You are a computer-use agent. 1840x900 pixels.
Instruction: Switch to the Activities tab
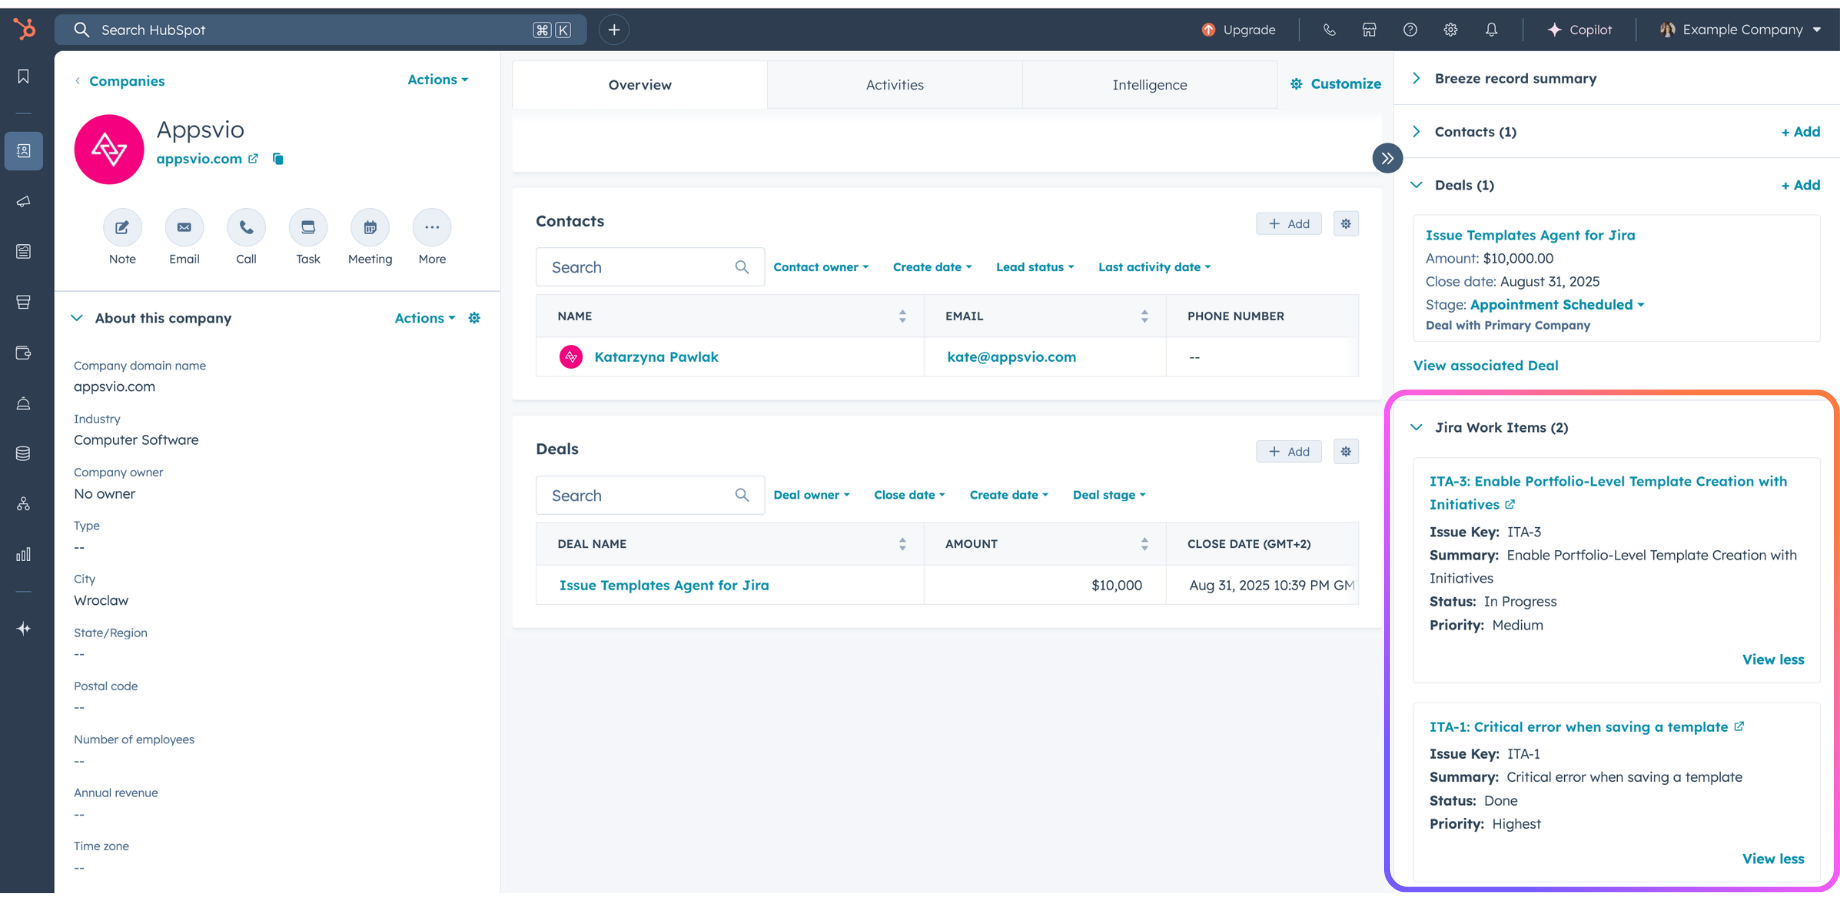(x=895, y=85)
